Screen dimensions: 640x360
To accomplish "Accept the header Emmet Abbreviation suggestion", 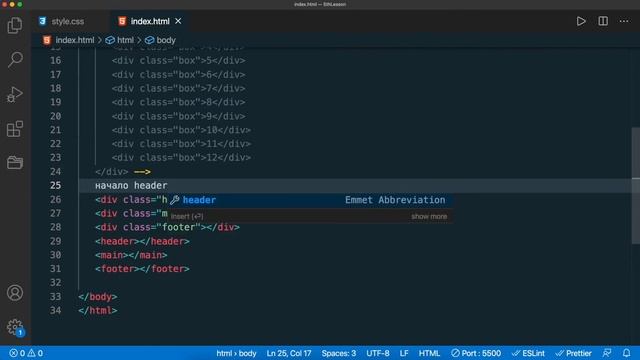I will (x=311, y=200).
